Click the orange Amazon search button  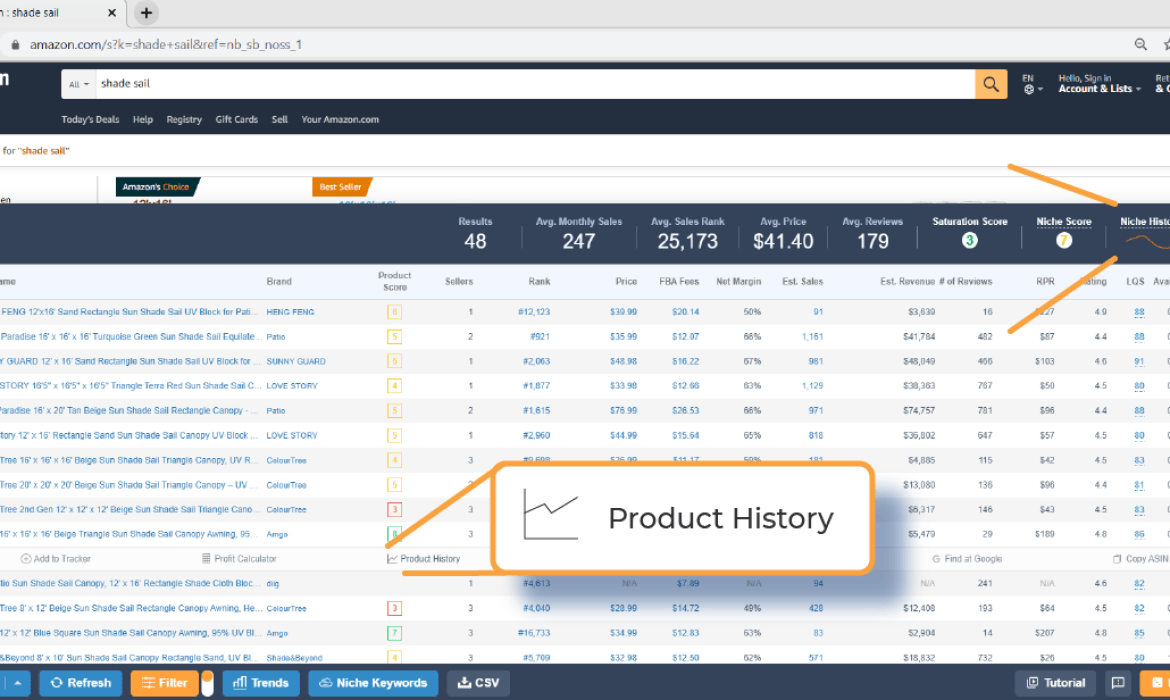click(991, 84)
